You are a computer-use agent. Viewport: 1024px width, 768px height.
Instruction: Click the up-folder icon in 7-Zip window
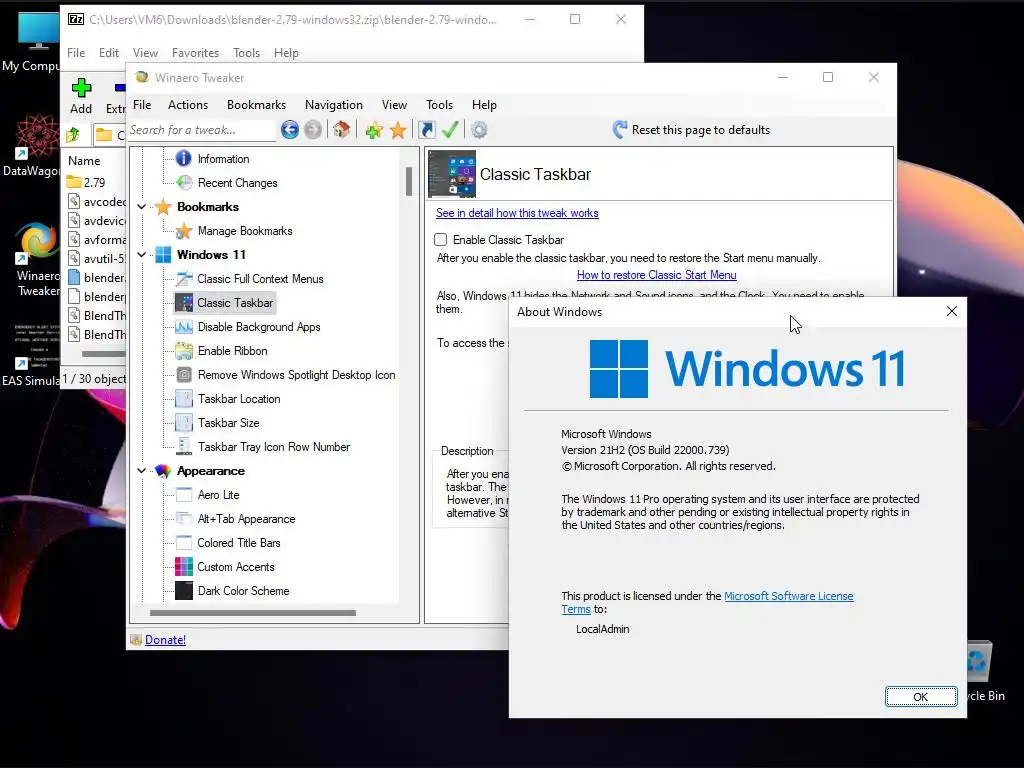[x=72, y=135]
